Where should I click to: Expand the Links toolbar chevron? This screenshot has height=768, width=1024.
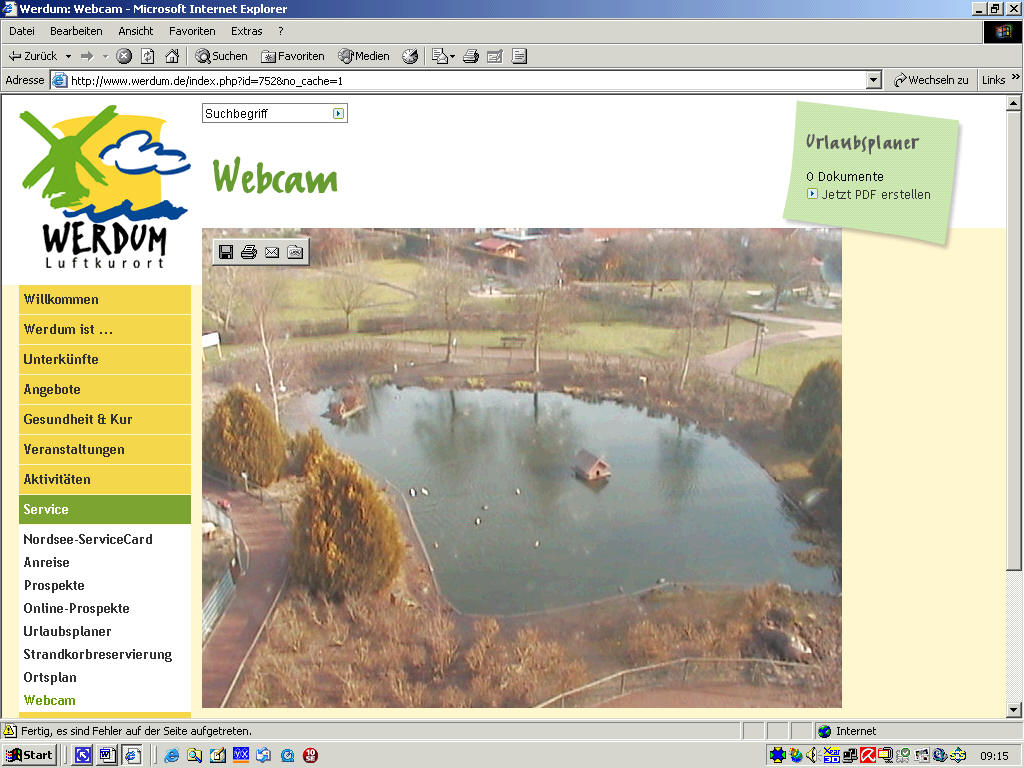pyautogui.click(x=1016, y=77)
